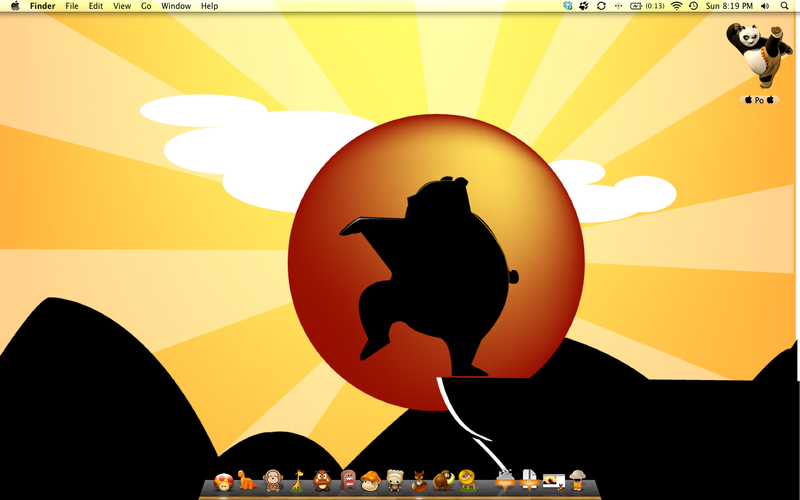800x500 pixels.
Task: Click the minimized window thumbnail in dock
Action: (554, 481)
